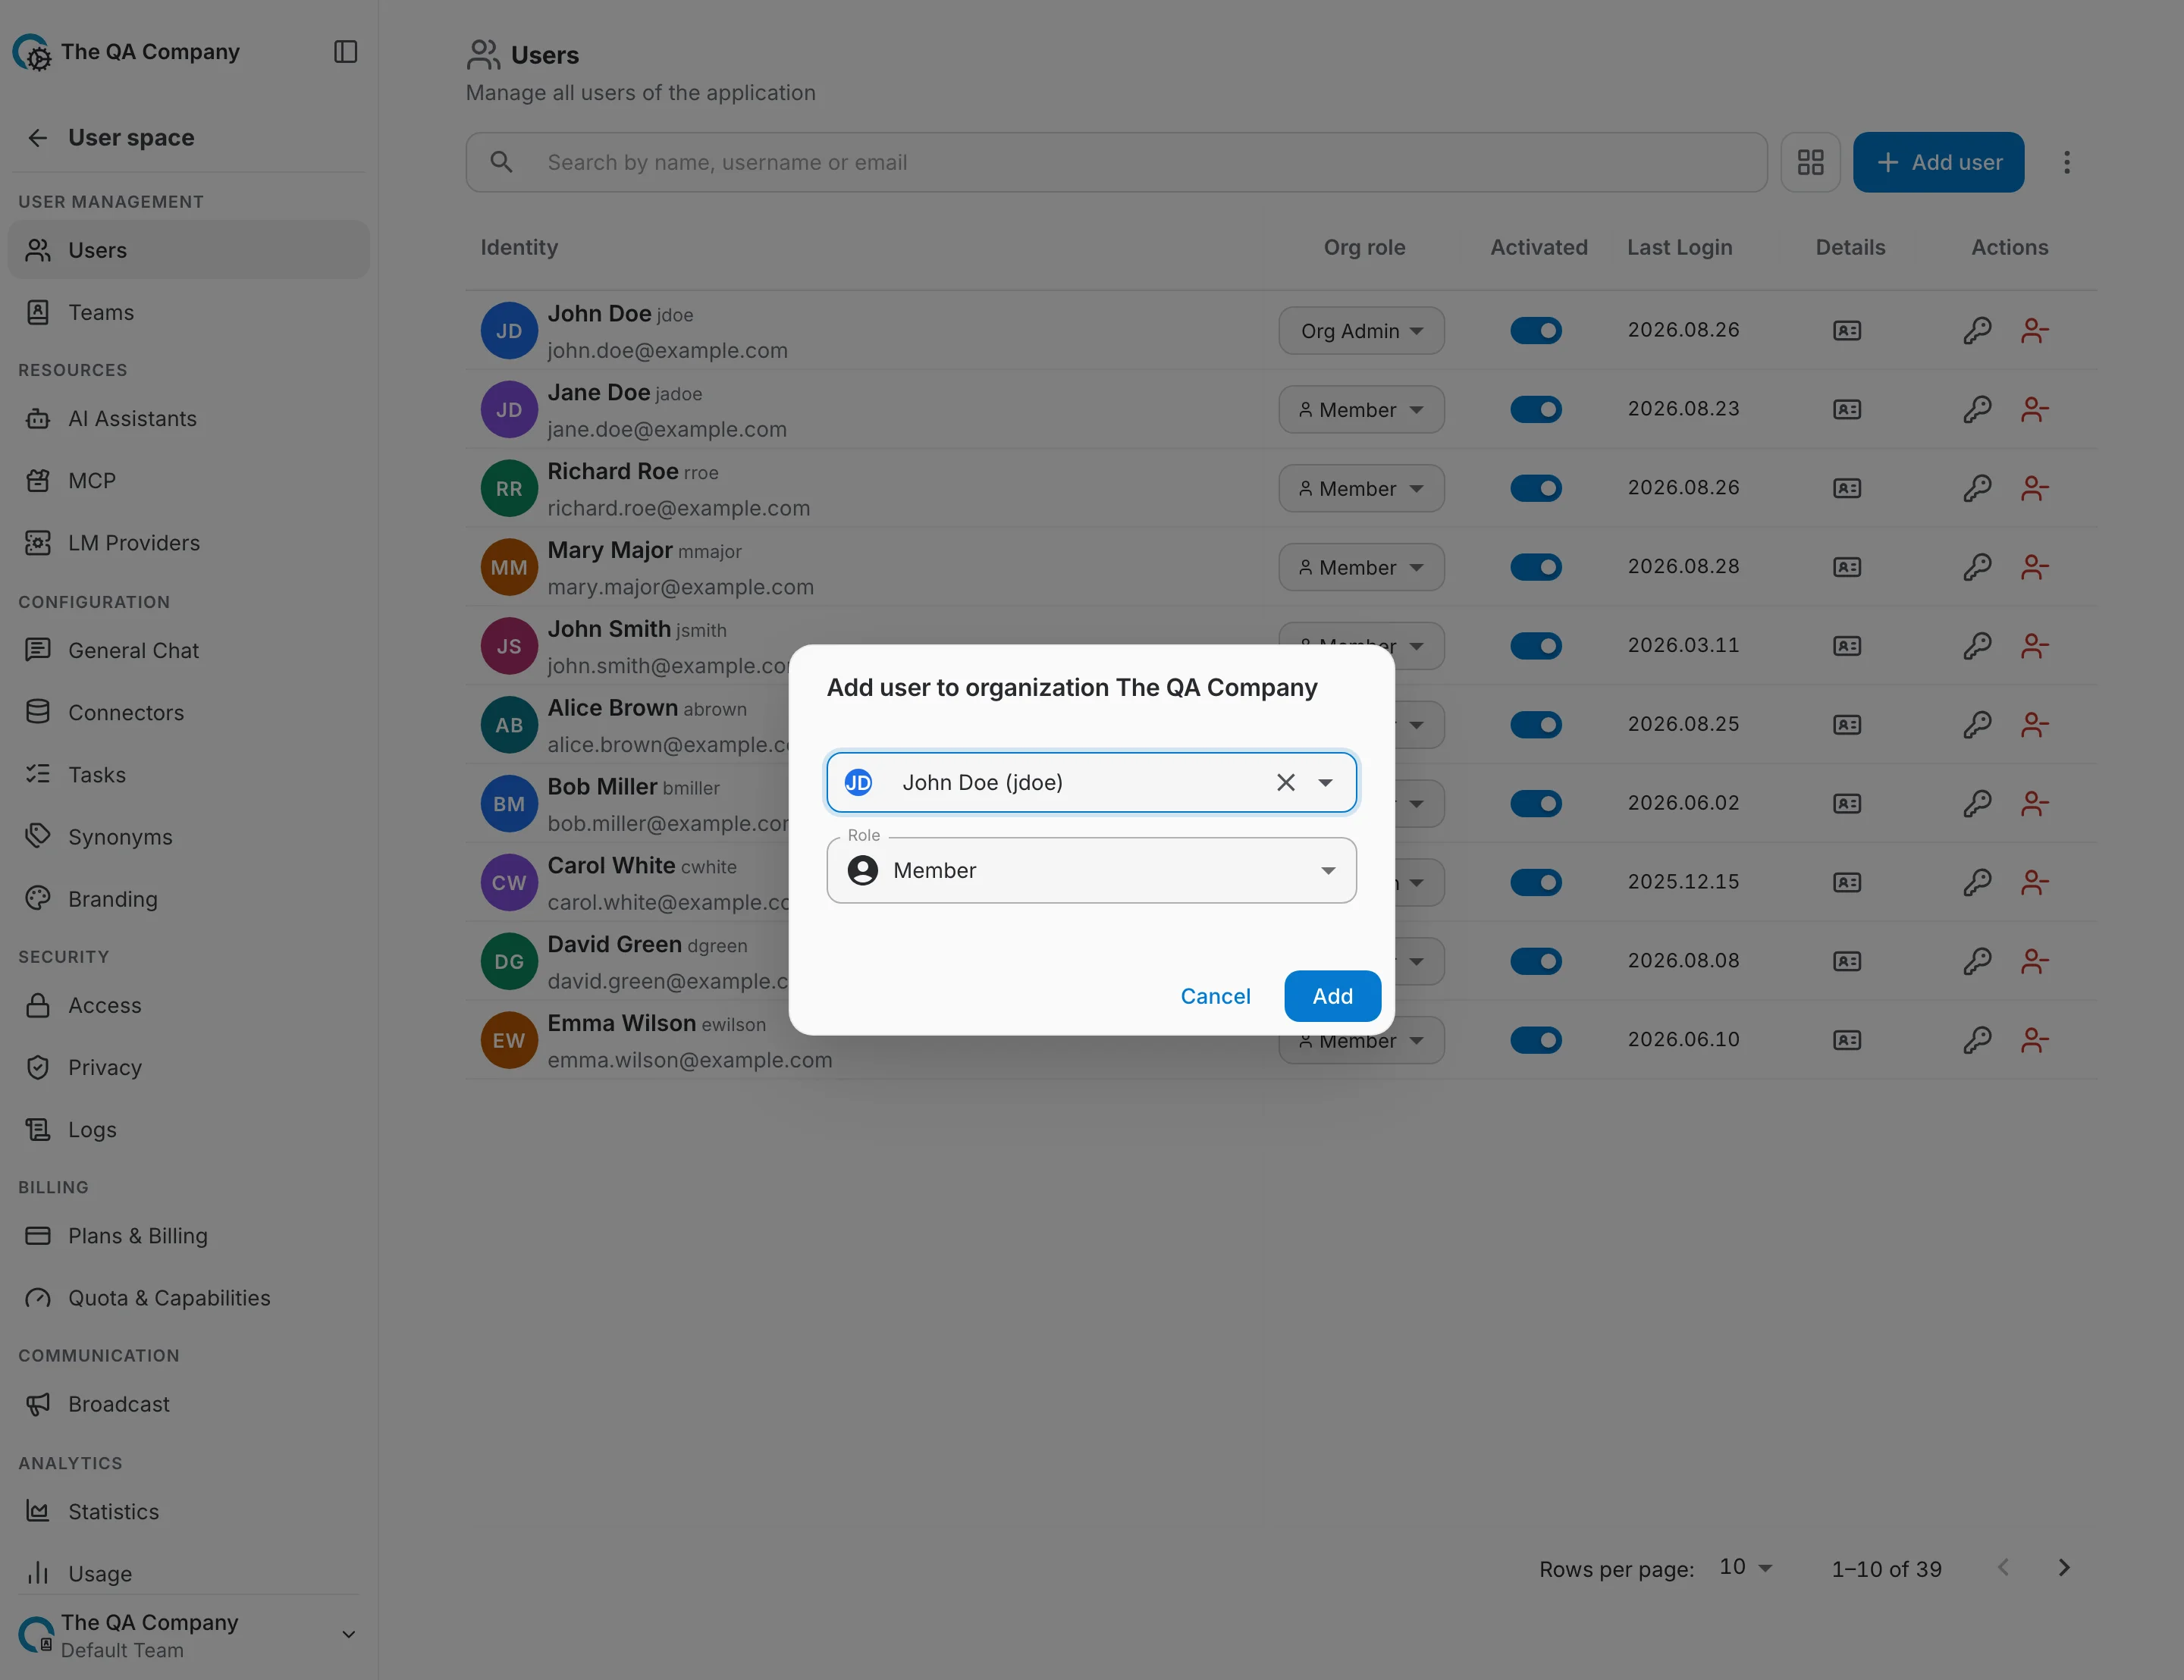This screenshot has height=1680, width=2184.
Task: Toggle activation for Emma Wilson
Action: click(1535, 1040)
